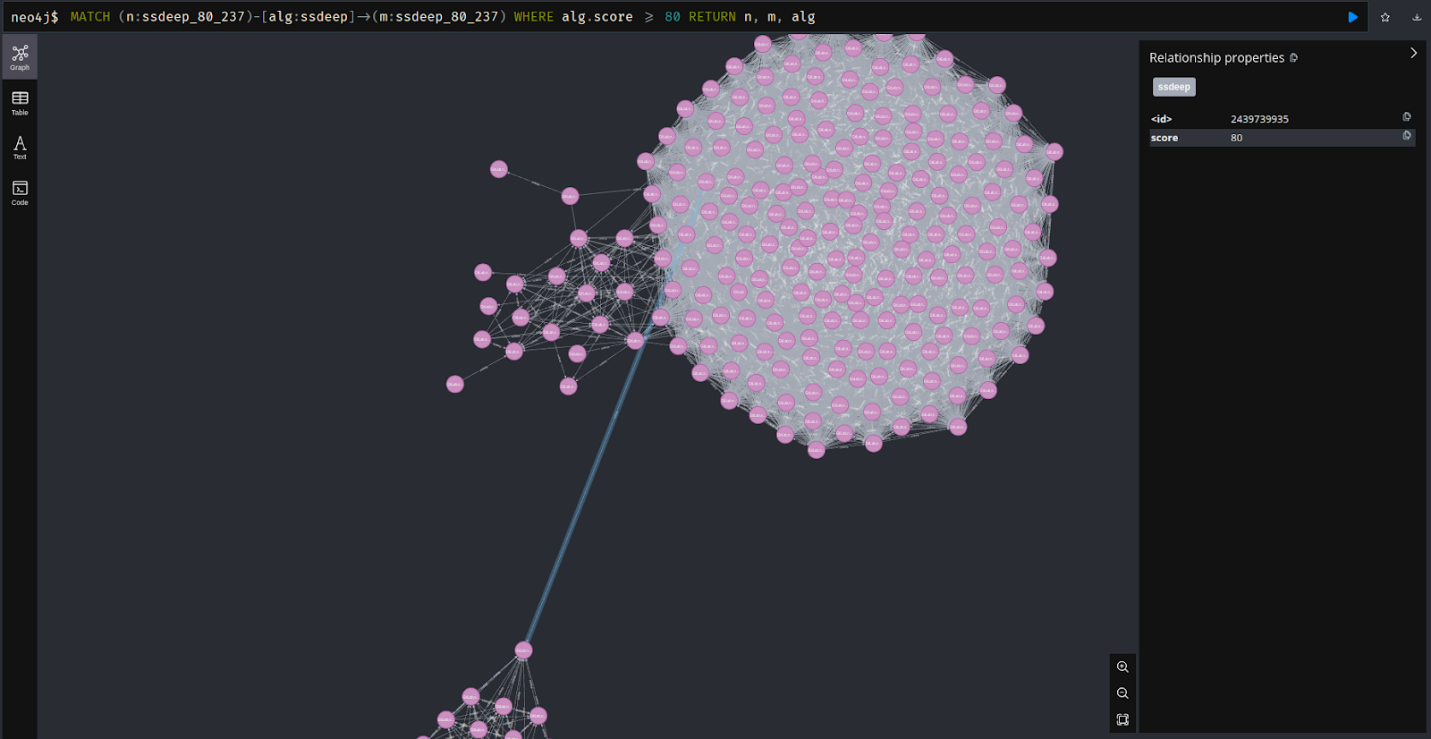Open the Code view
This screenshot has width=1431, height=739.
(x=20, y=192)
